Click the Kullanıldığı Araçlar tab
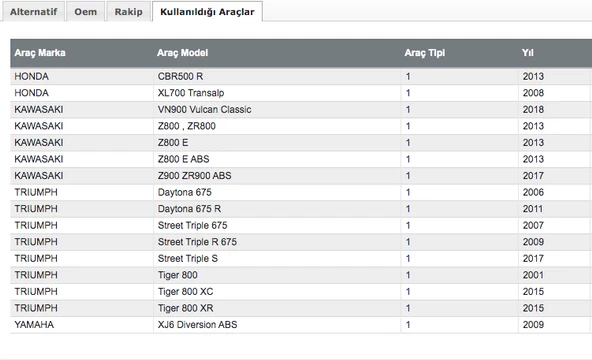 pyautogui.click(x=207, y=12)
